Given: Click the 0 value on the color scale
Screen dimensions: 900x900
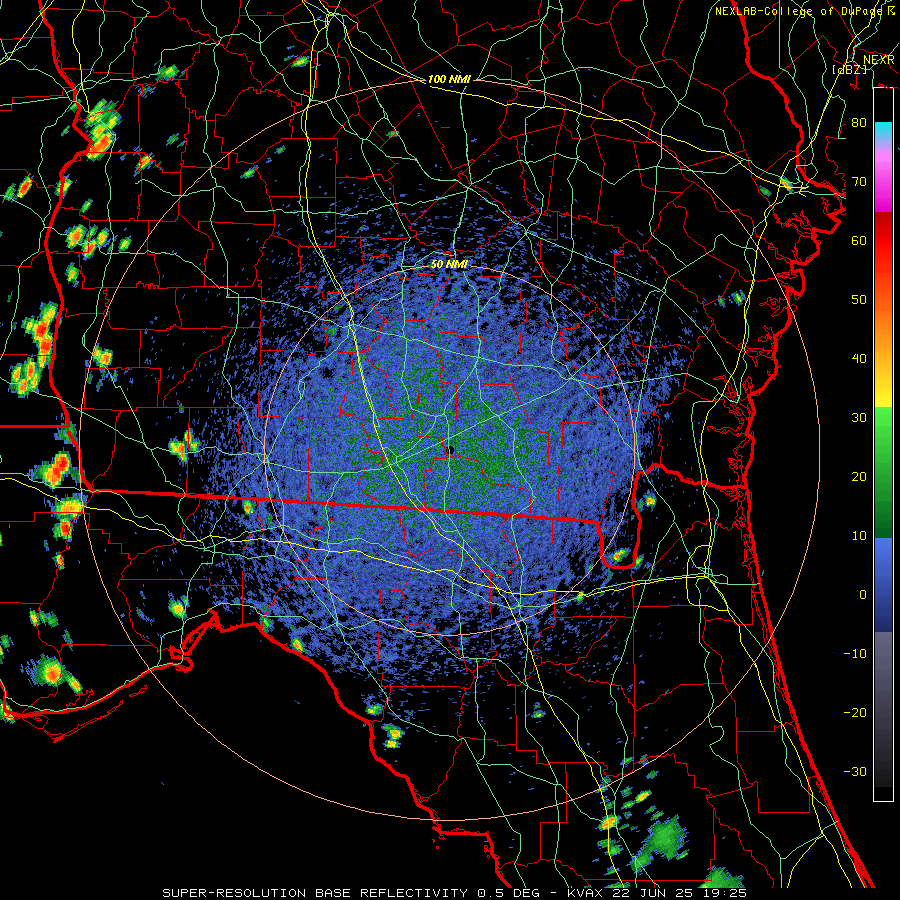Looking at the screenshot, I should pos(863,595).
